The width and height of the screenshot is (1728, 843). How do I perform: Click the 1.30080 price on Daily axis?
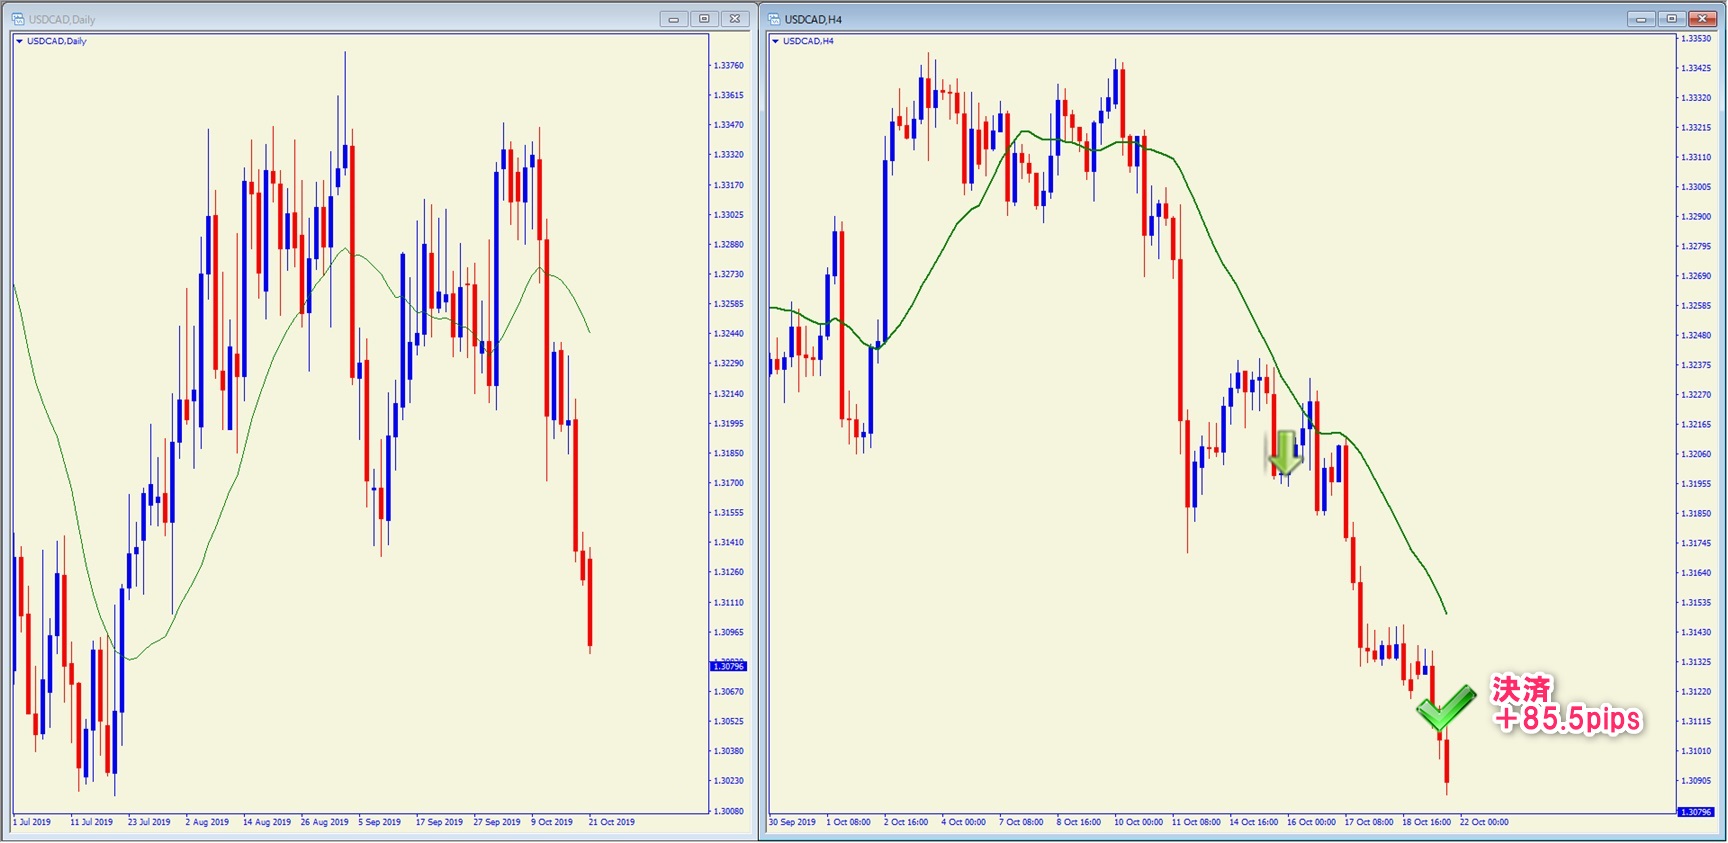tap(728, 811)
